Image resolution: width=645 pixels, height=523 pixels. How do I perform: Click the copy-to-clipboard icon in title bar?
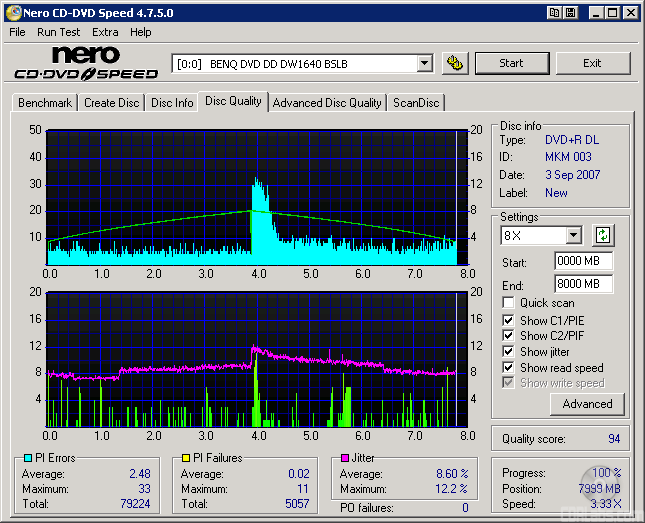coord(553,13)
